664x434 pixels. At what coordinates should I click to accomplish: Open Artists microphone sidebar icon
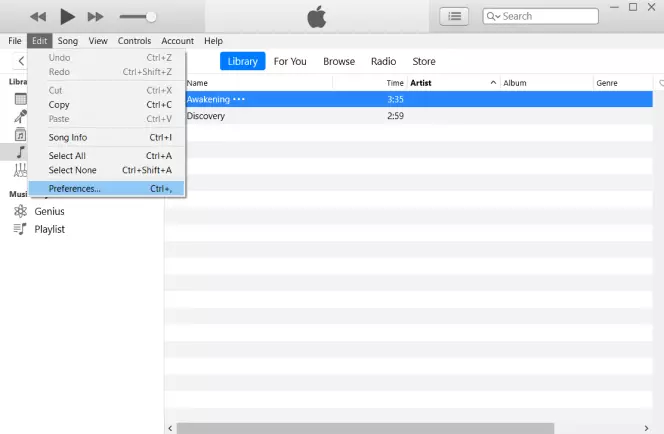[x=20, y=116]
